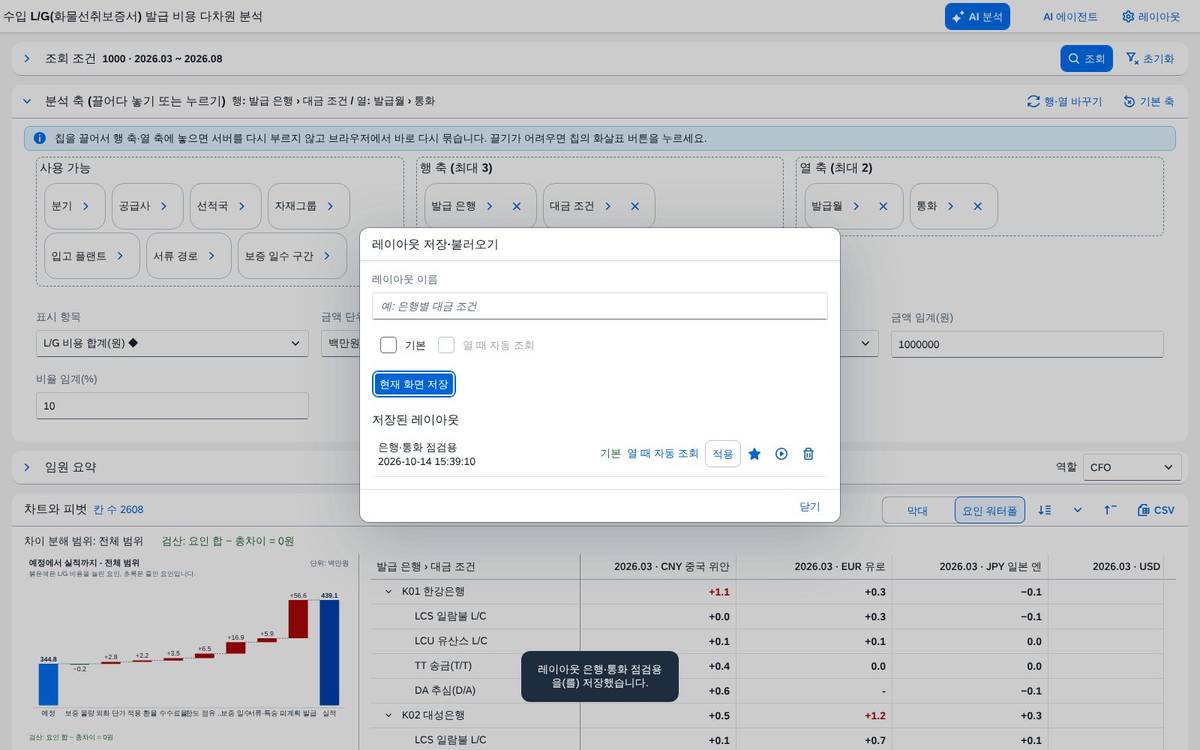Sort descending with the down-arrow sort icon
This screenshot has width=1200, height=750.
click(x=1045, y=510)
